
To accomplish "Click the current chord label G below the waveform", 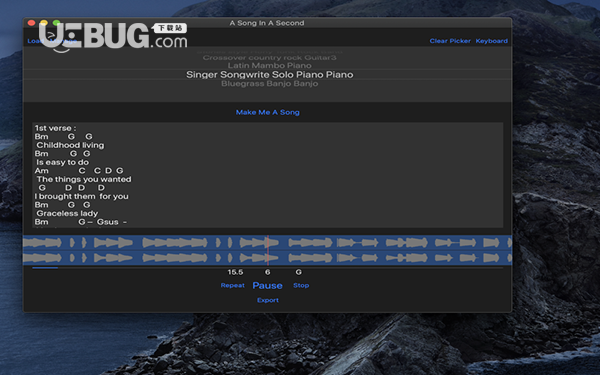I will pos(298,272).
